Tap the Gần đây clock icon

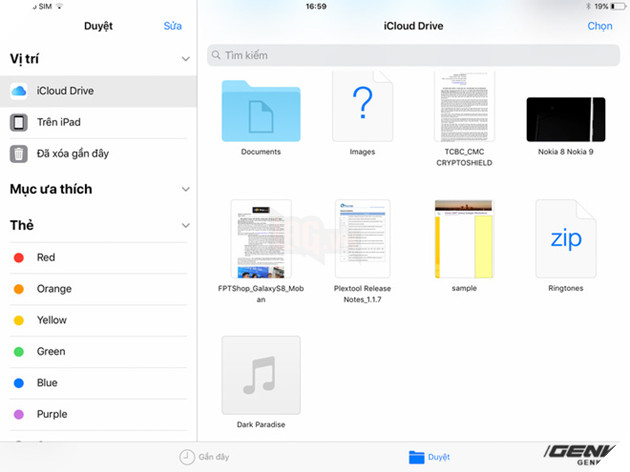pos(187,457)
